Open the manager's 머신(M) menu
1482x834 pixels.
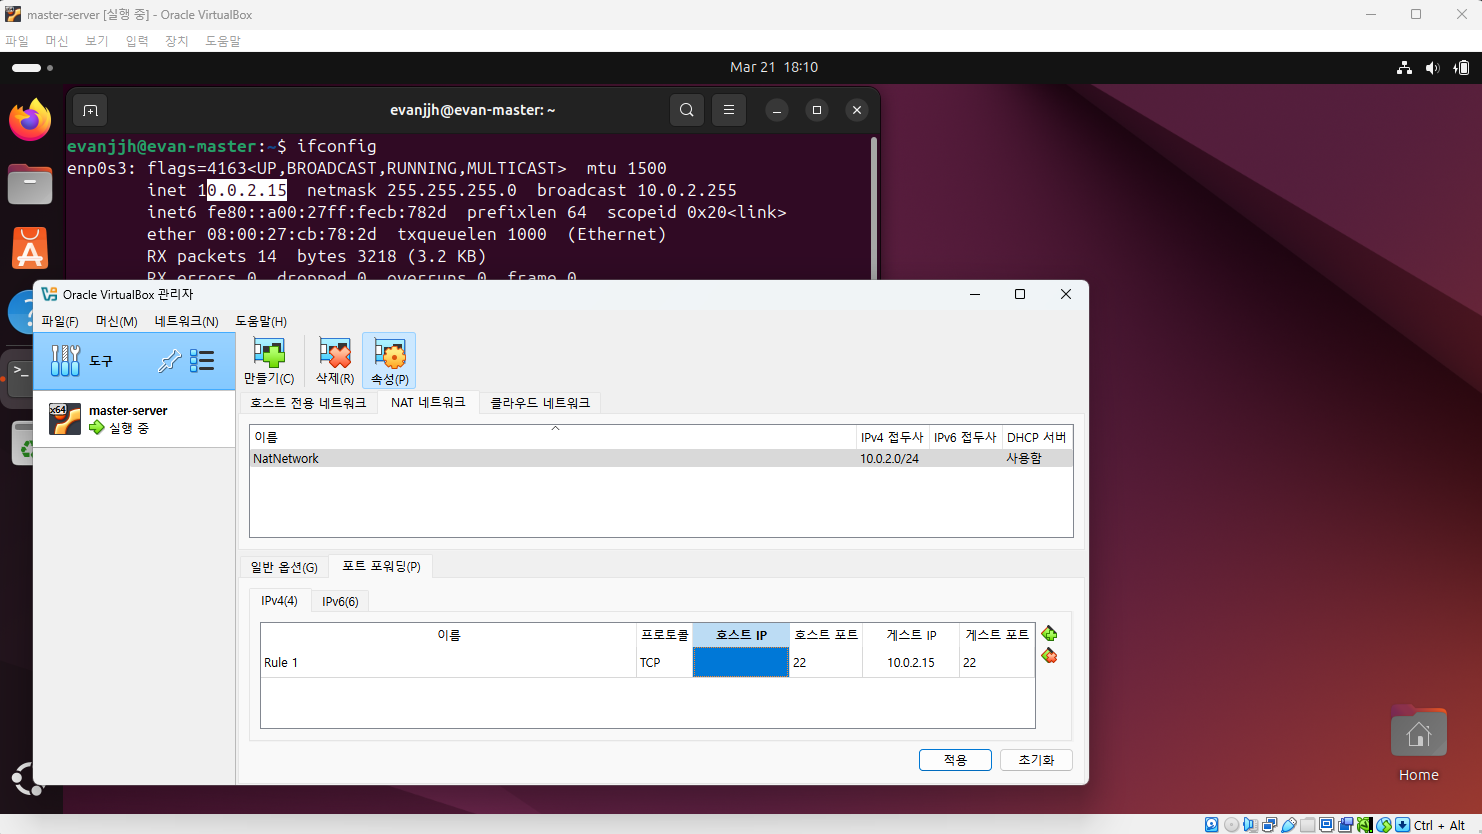(117, 321)
